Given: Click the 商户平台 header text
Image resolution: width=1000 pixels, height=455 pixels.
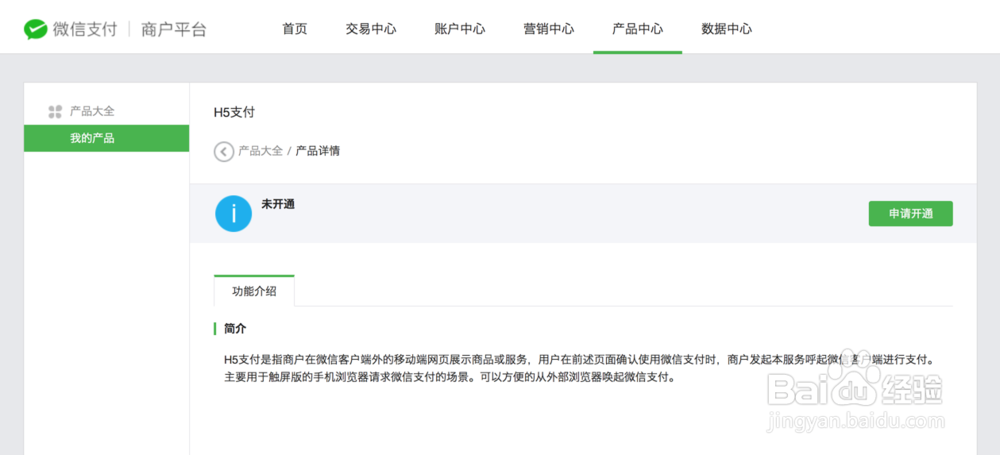Looking at the screenshot, I should point(174,29).
